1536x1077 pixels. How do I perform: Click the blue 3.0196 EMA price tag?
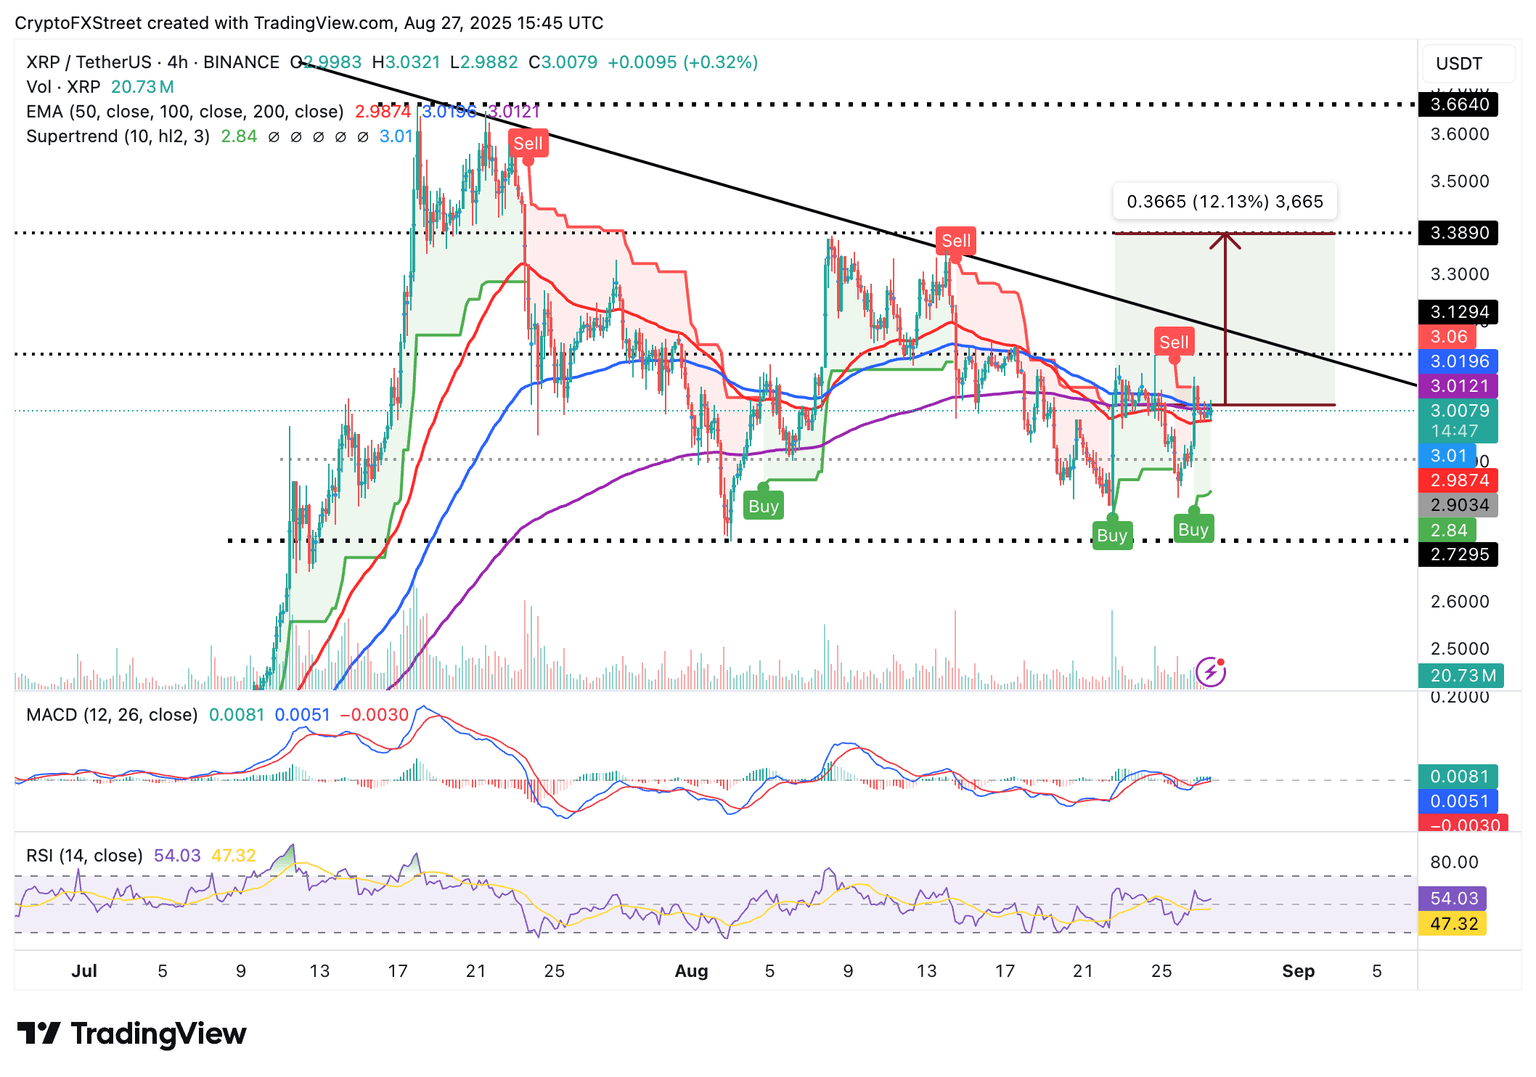coord(1459,361)
